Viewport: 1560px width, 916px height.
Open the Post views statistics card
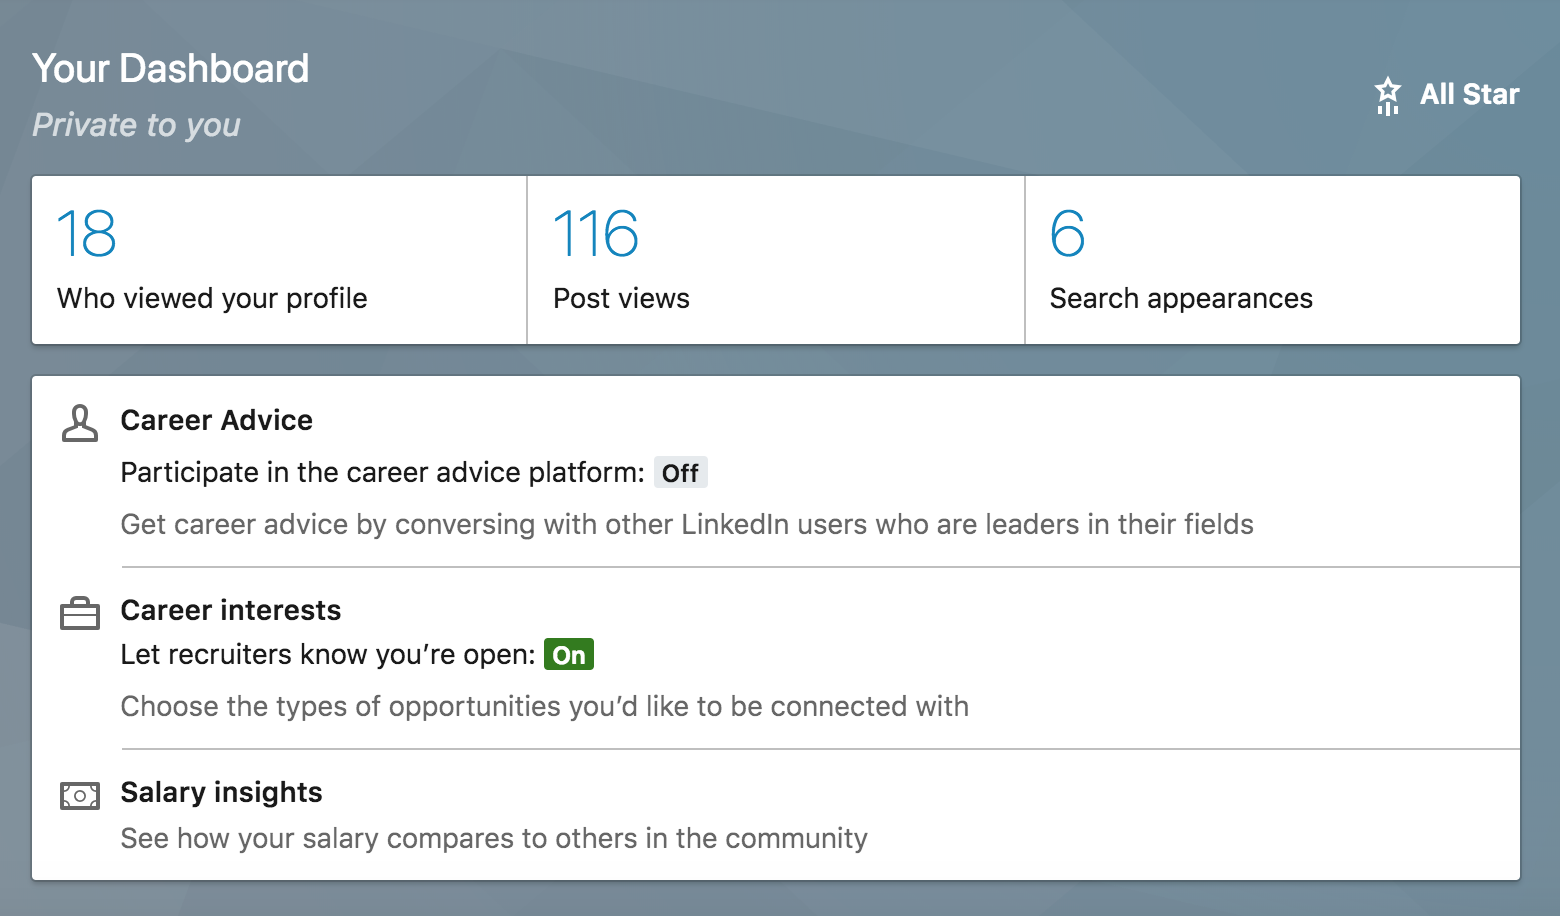[776, 260]
